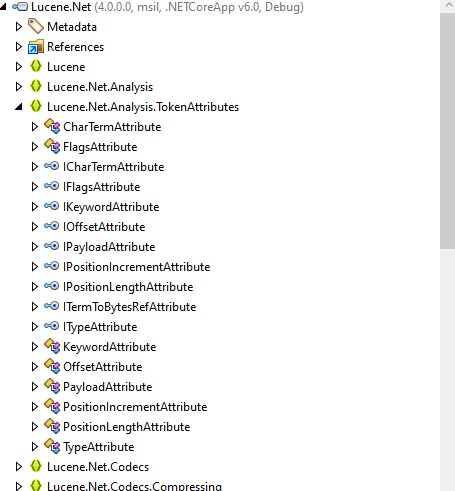Select the References node
Screen dimensions: 455x491
[x=76, y=47]
